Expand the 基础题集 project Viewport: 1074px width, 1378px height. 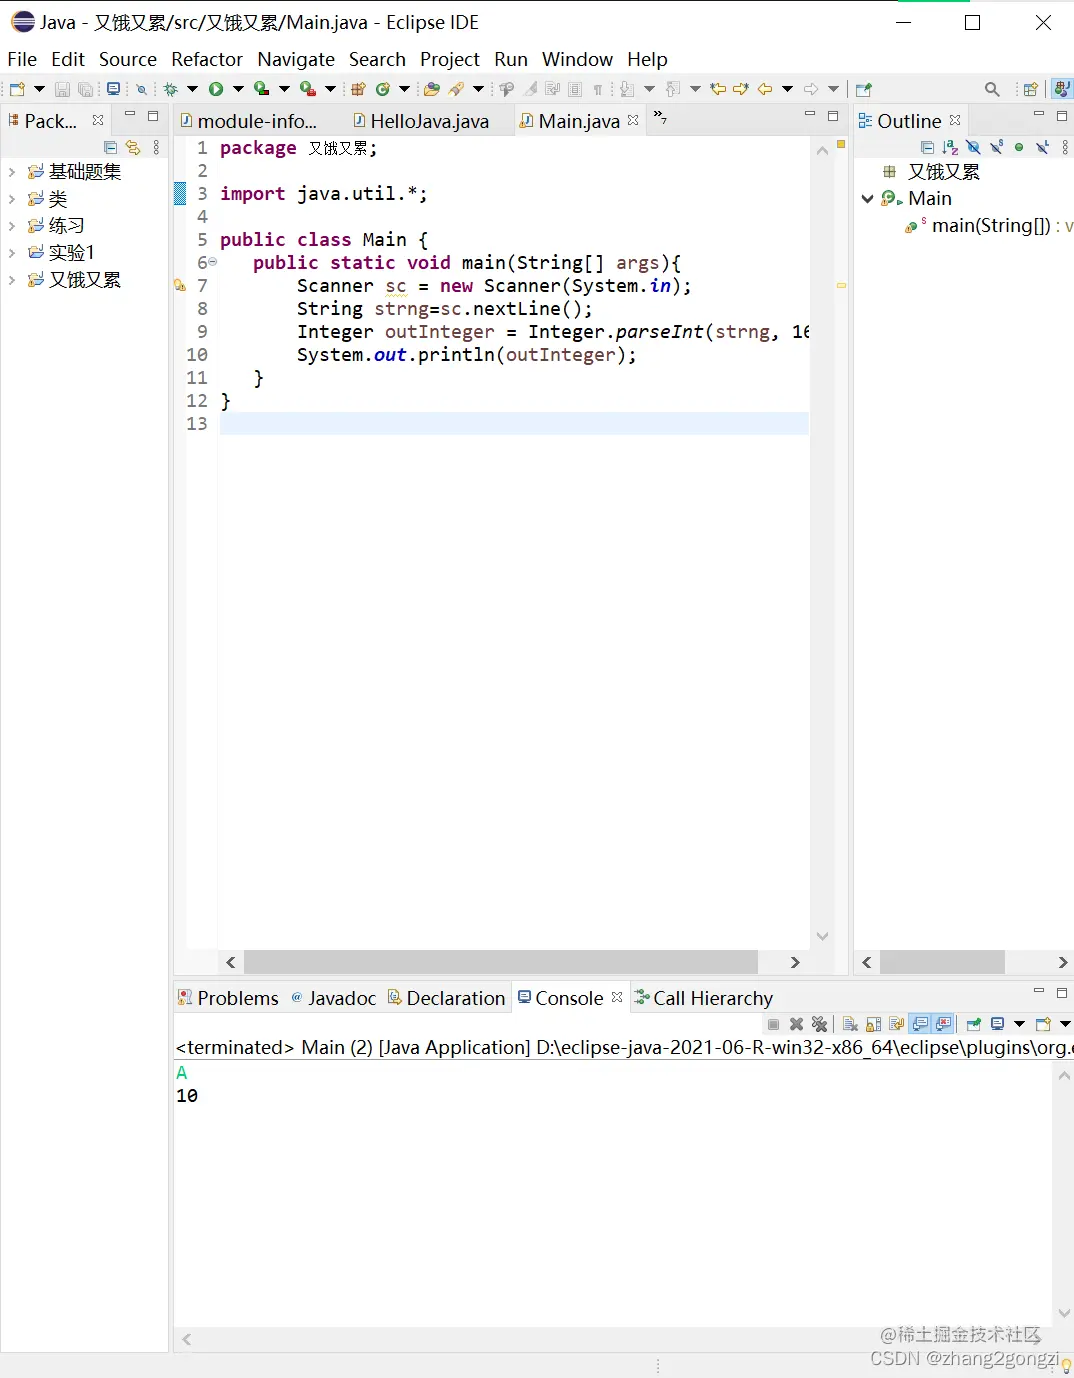[12, 172]
